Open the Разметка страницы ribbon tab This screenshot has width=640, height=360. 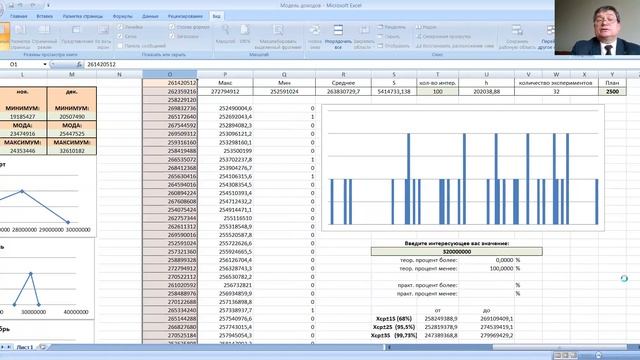tap(83, 16)
